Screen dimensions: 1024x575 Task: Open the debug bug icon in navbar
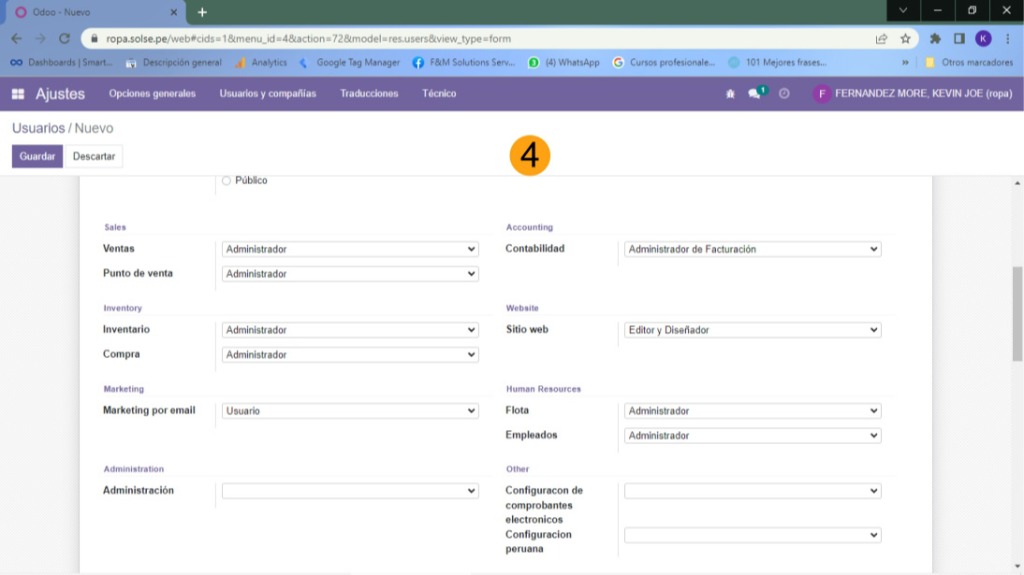(x=730, y=94)
